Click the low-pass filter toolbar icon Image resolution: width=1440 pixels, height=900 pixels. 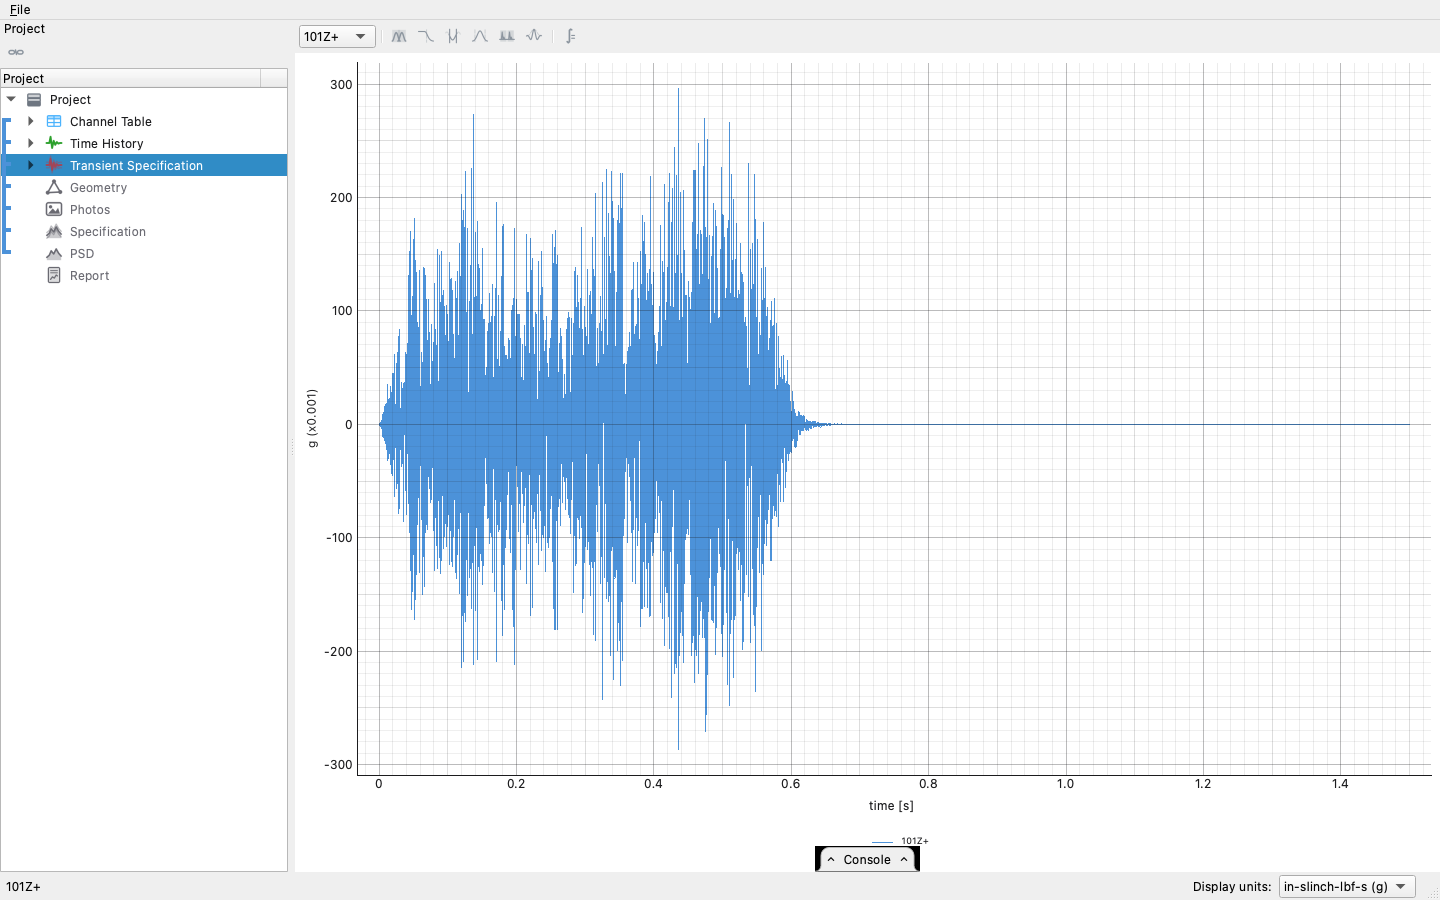[x=426, y=36]
